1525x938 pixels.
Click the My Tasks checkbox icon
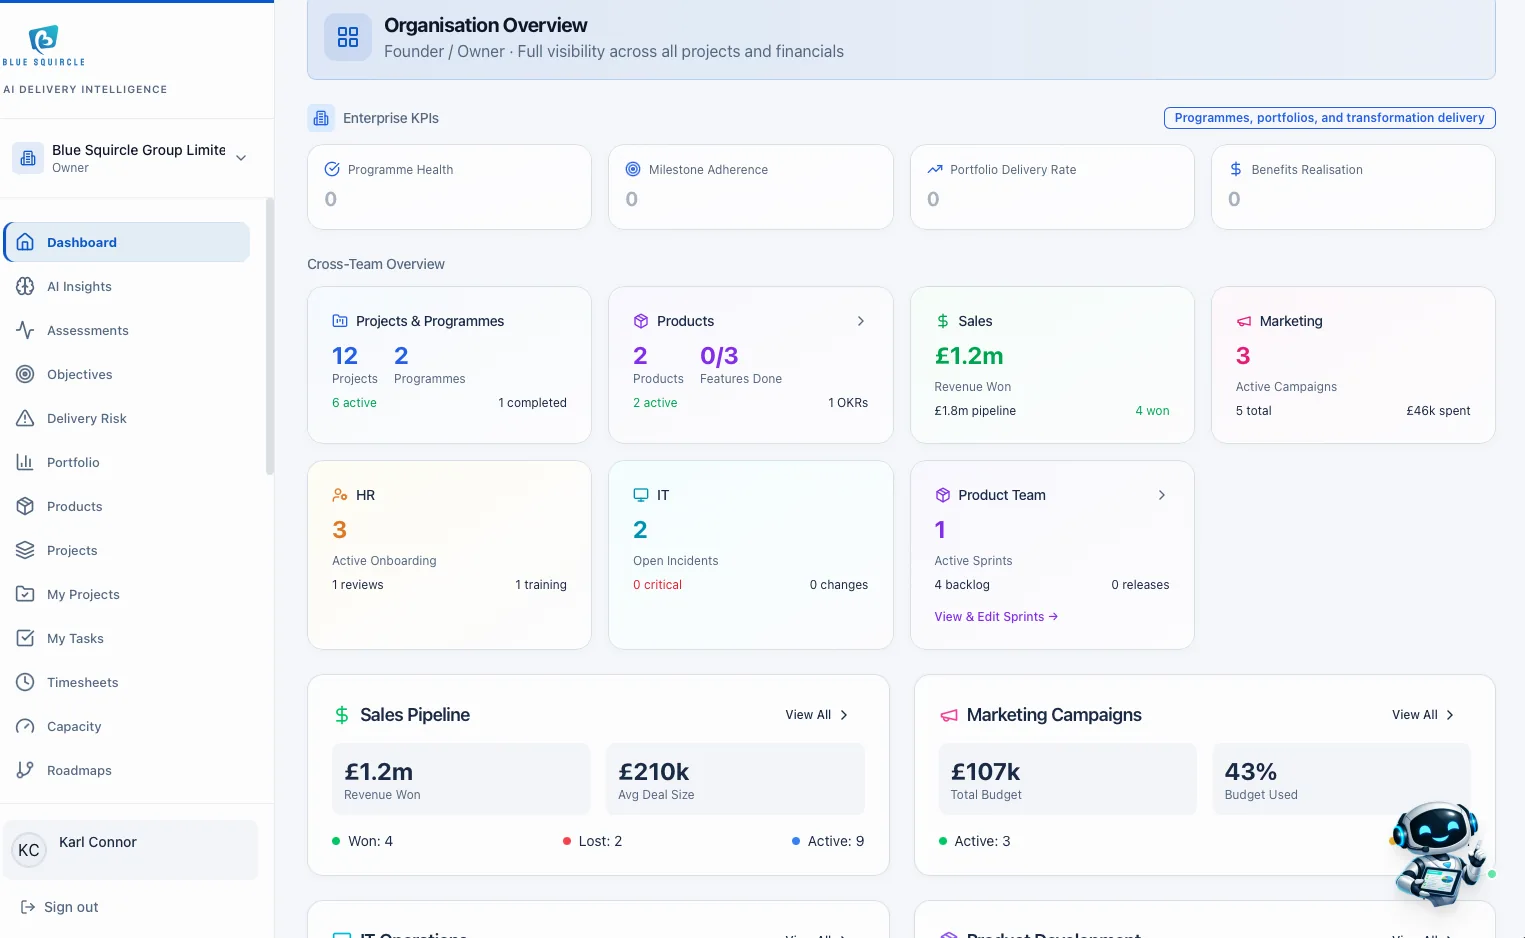[x=26, y=638]
